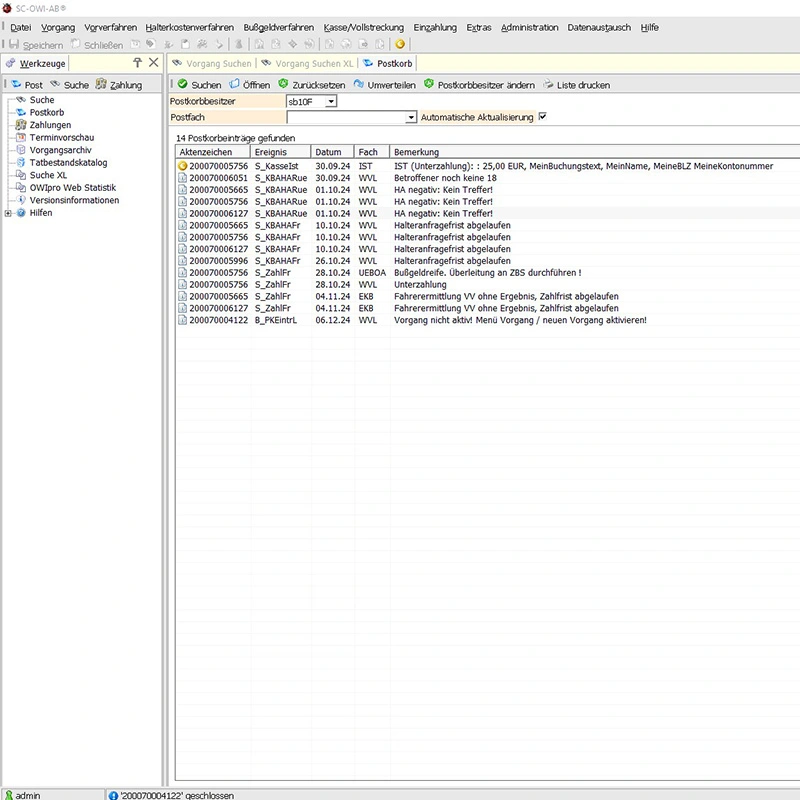Toggle the Automatische Aktualisierung checkbox
Viewport: 800px width, 800px height.
[543, 117]
